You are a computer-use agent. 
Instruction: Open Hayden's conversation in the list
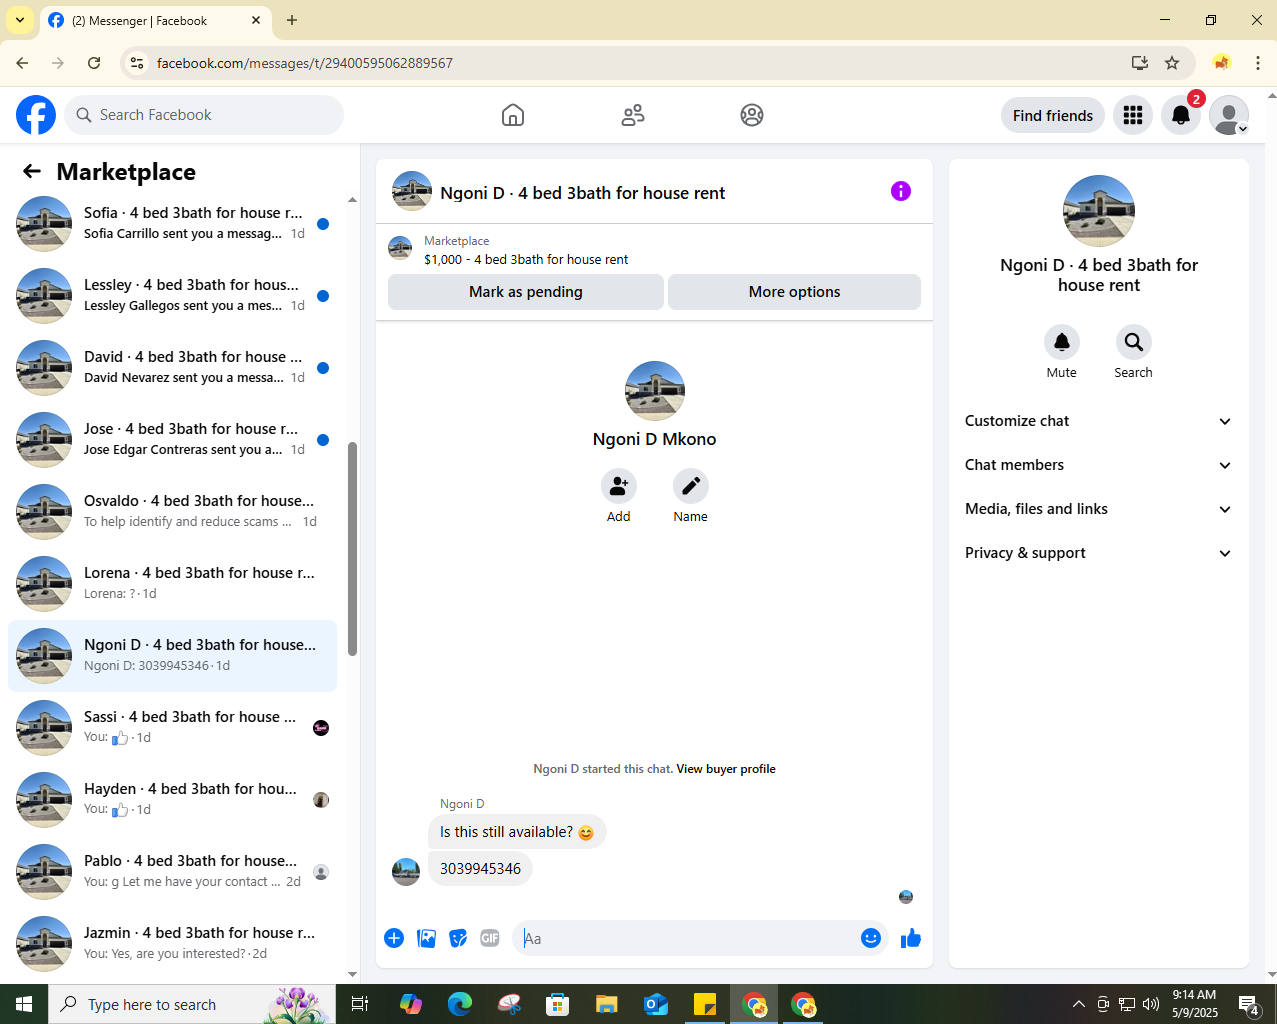click(x=172, y=800)
